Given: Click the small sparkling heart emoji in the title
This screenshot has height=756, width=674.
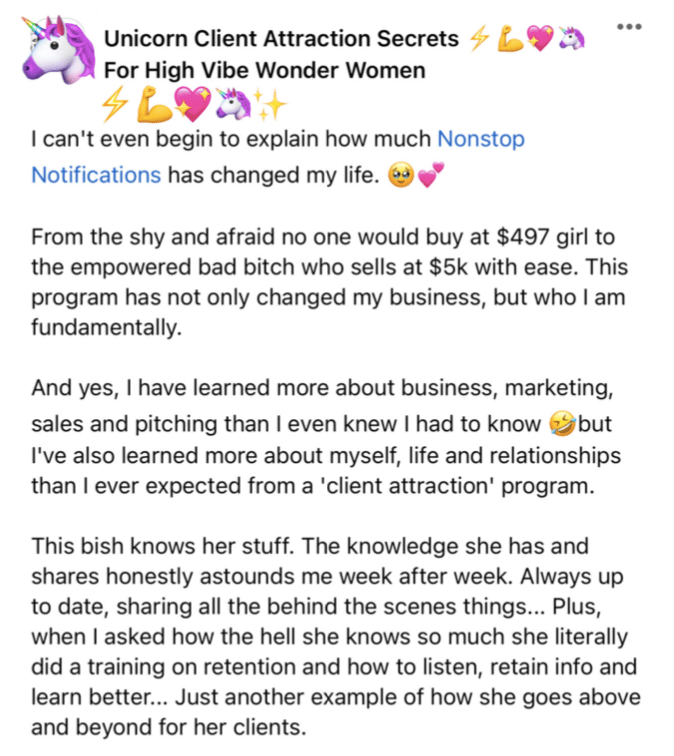Looking at the screenshot, I should pyautogui.click(x=539, y=39).
